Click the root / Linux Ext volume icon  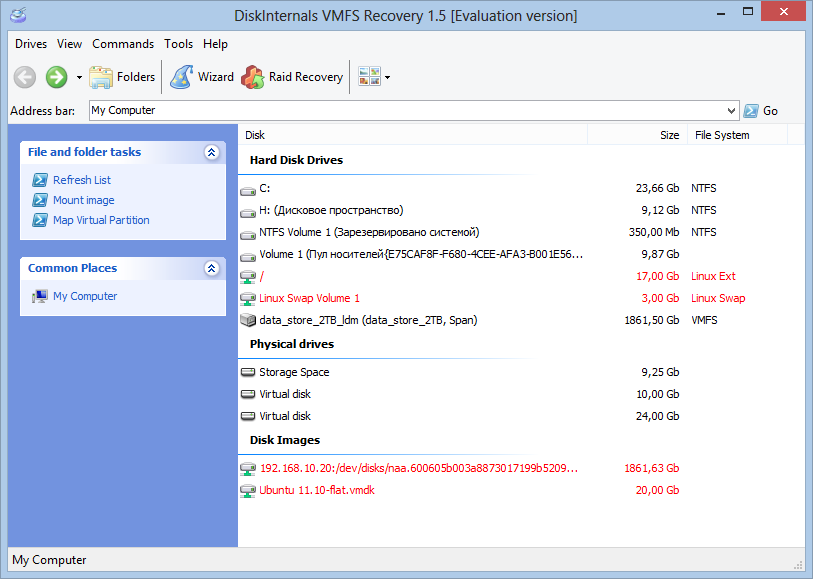pos(248,277)
